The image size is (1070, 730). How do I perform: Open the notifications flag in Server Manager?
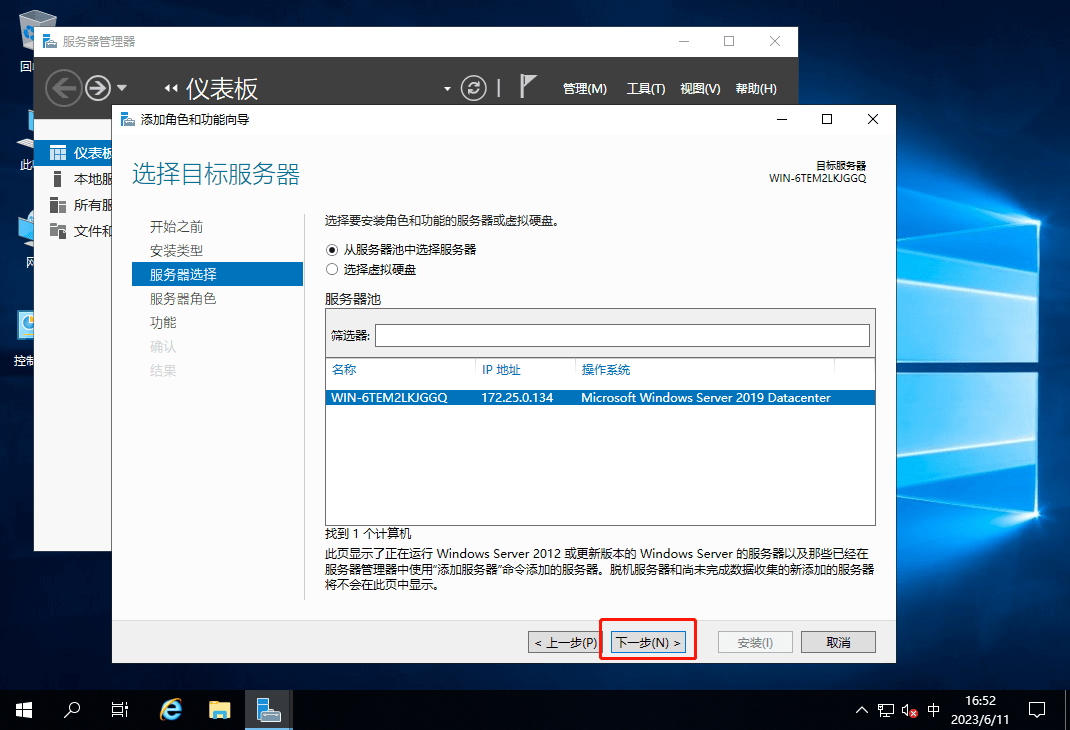pyautogui.click(x=527, y=87)
